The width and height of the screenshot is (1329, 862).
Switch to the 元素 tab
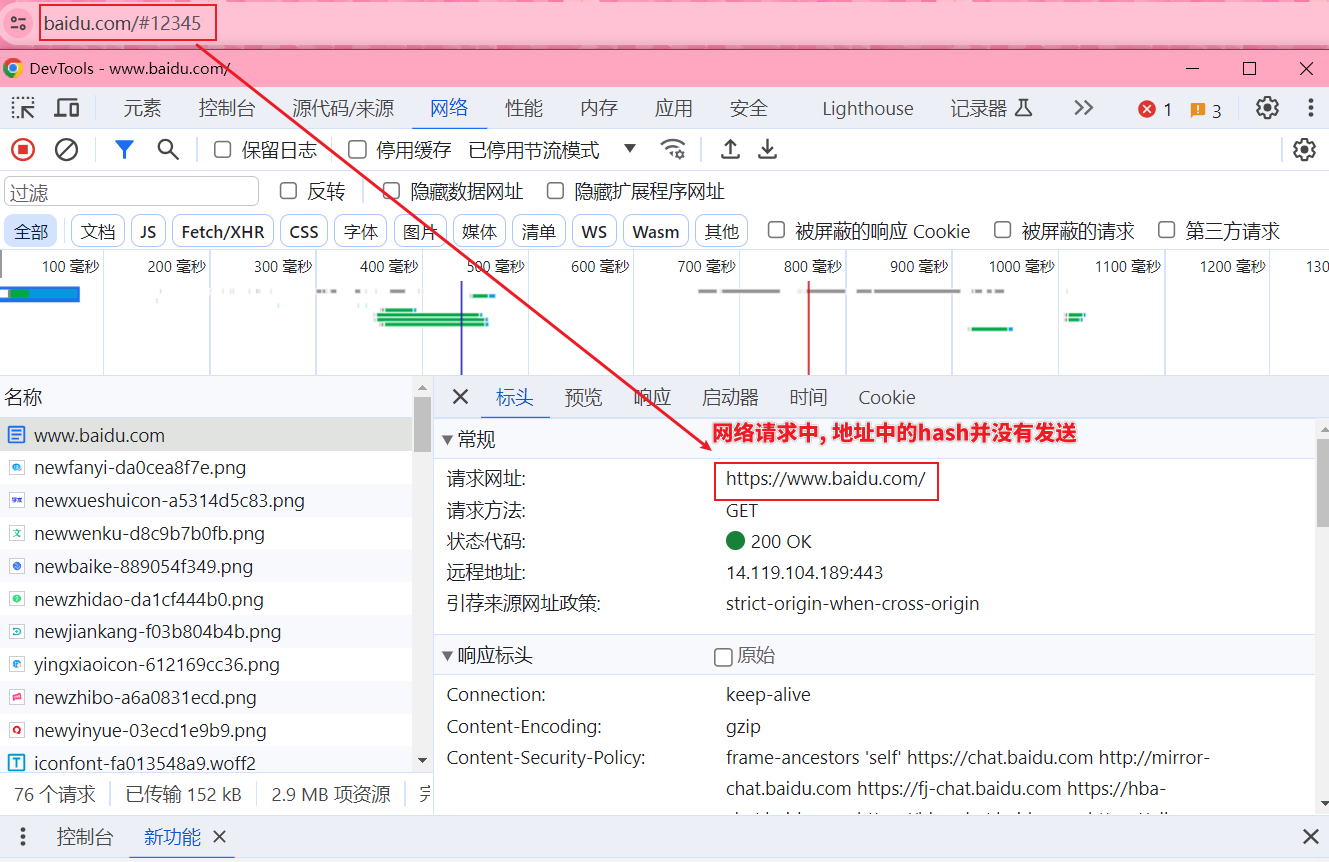pos(142,108)
